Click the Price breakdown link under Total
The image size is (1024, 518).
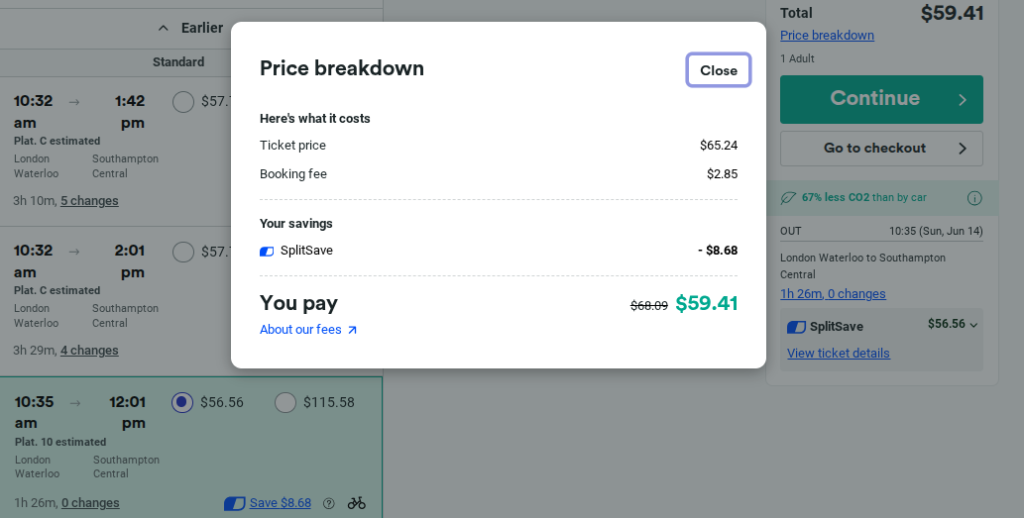tap(827, 36)
